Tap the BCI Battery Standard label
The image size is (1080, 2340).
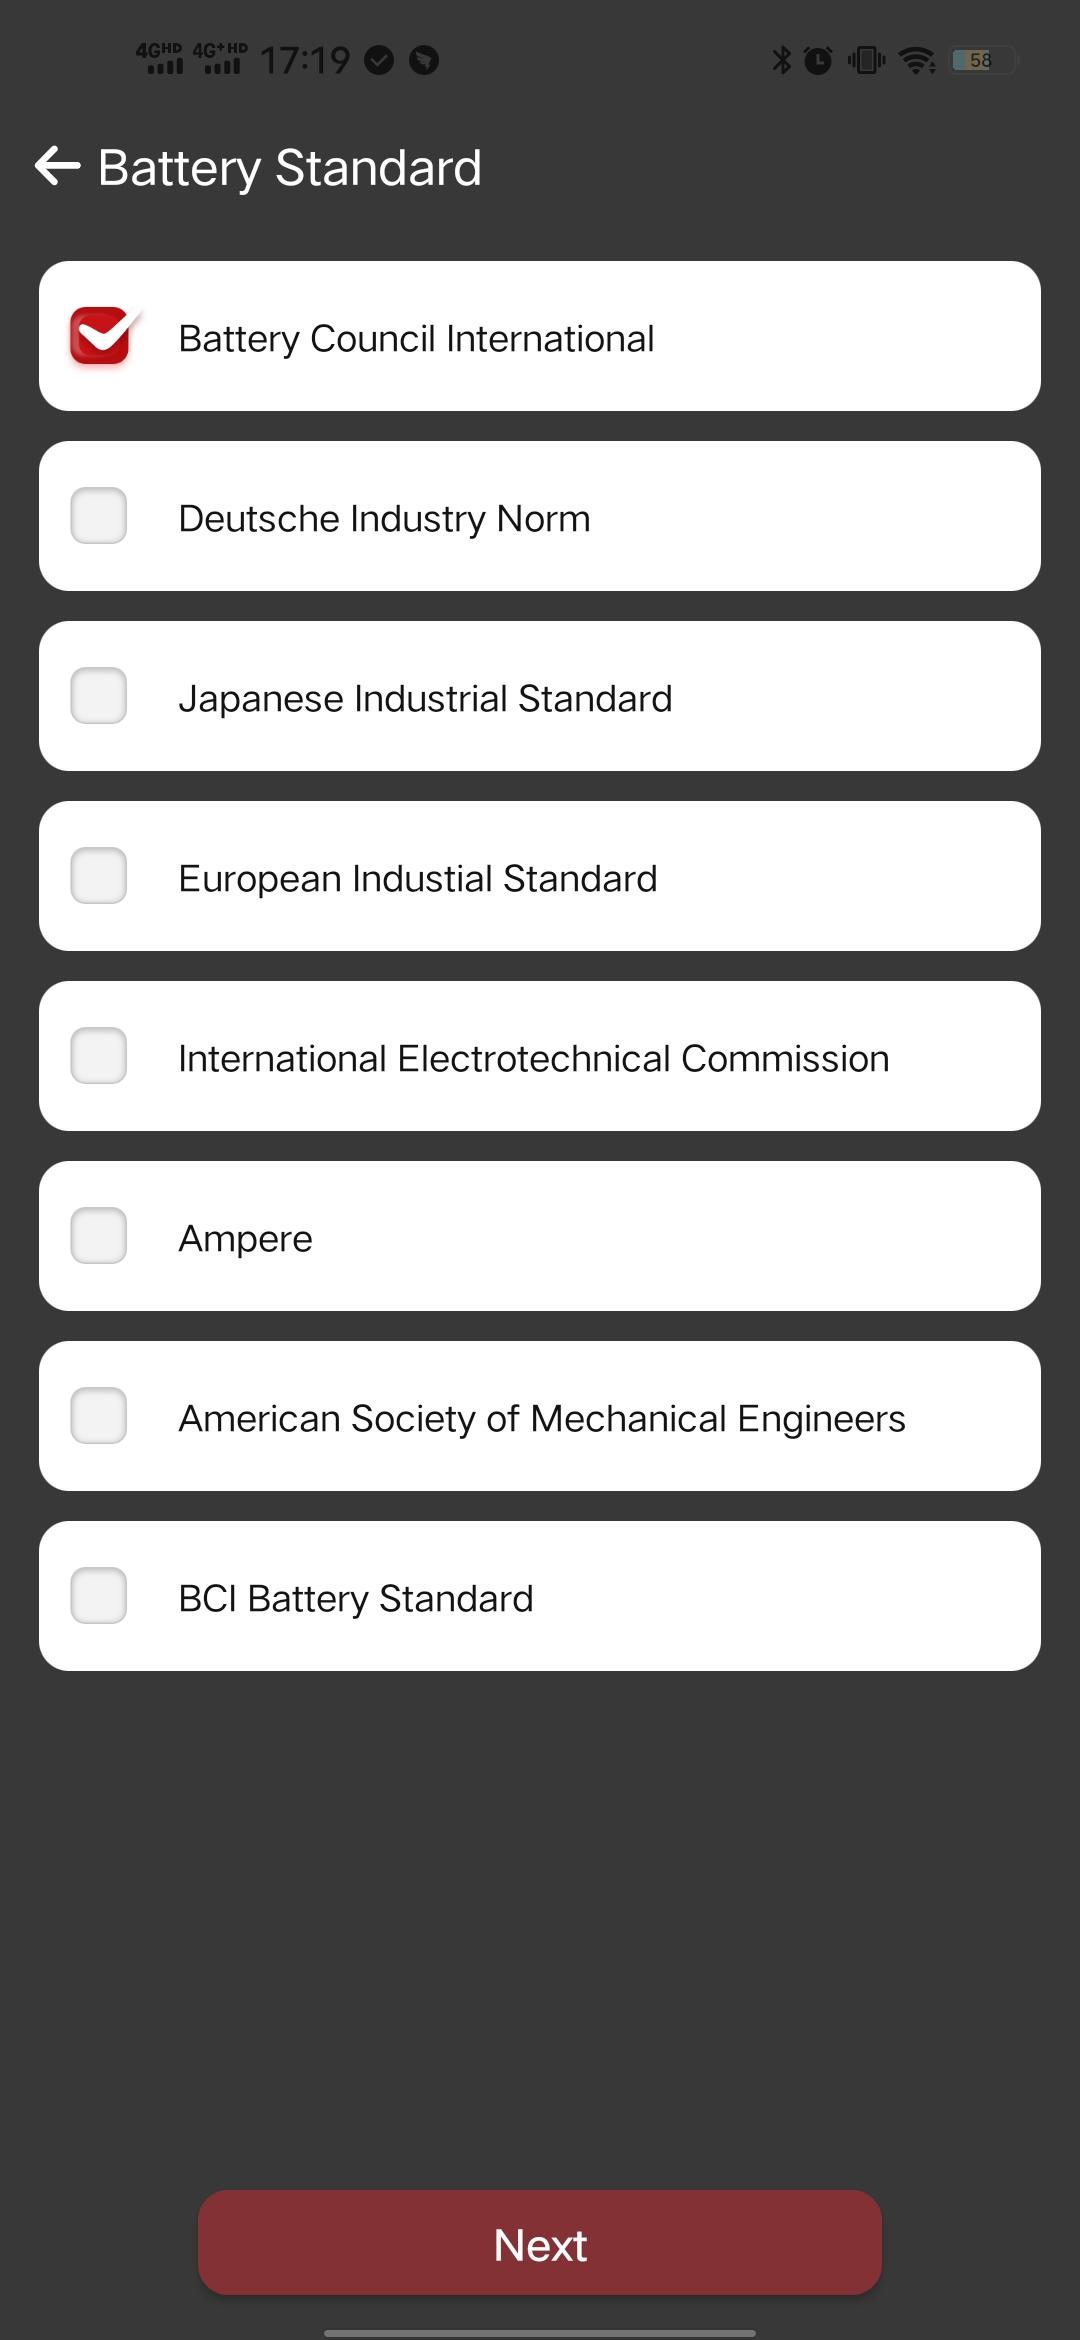[355, 1598]
